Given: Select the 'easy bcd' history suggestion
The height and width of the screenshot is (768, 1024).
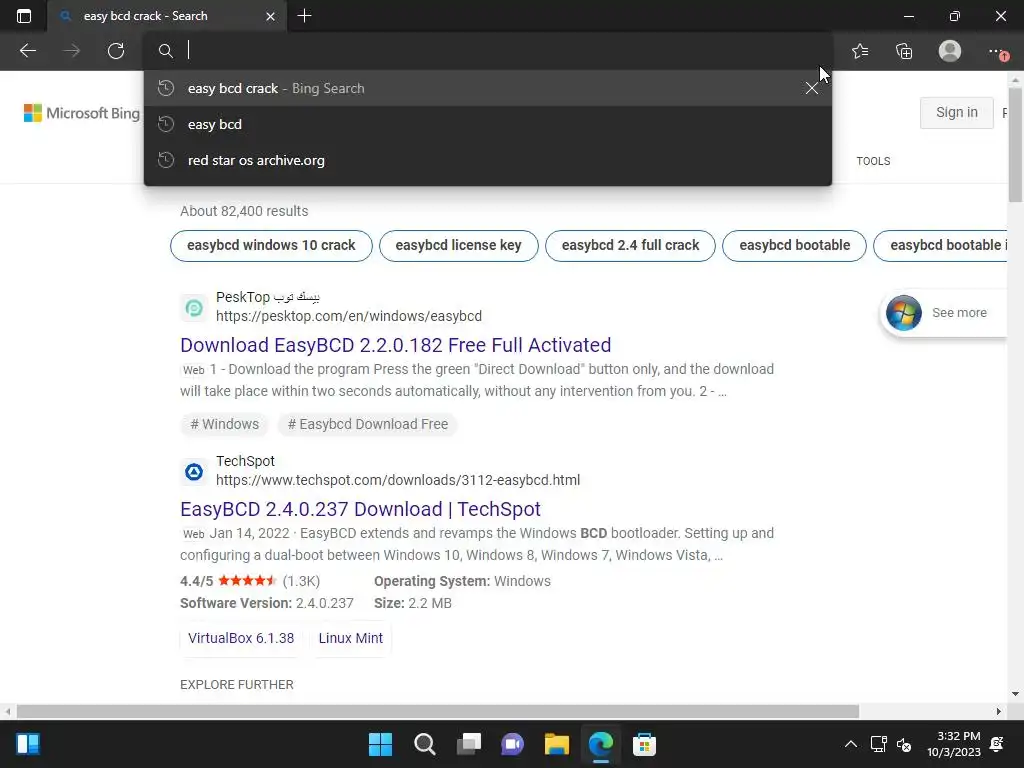Looking at the screenshot, I should tap(488, 124).
